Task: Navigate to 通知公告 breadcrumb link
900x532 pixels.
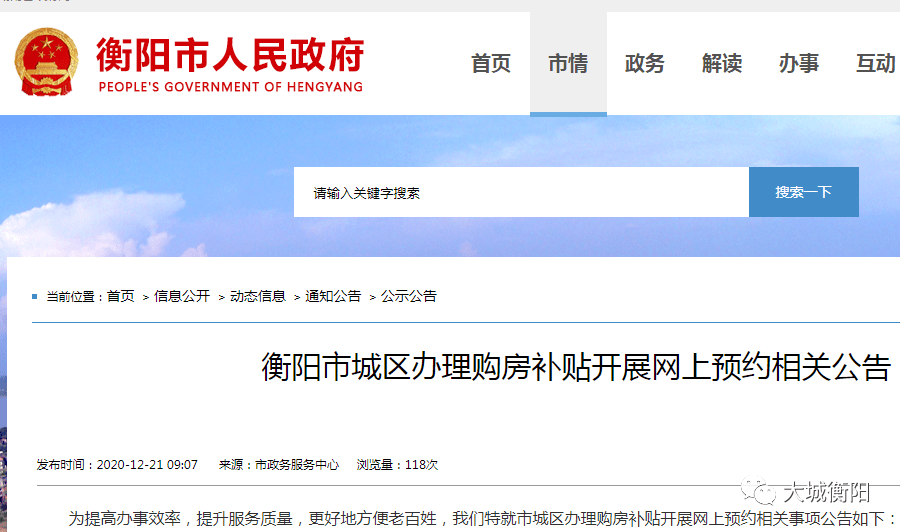Action: tap(333, 296)
